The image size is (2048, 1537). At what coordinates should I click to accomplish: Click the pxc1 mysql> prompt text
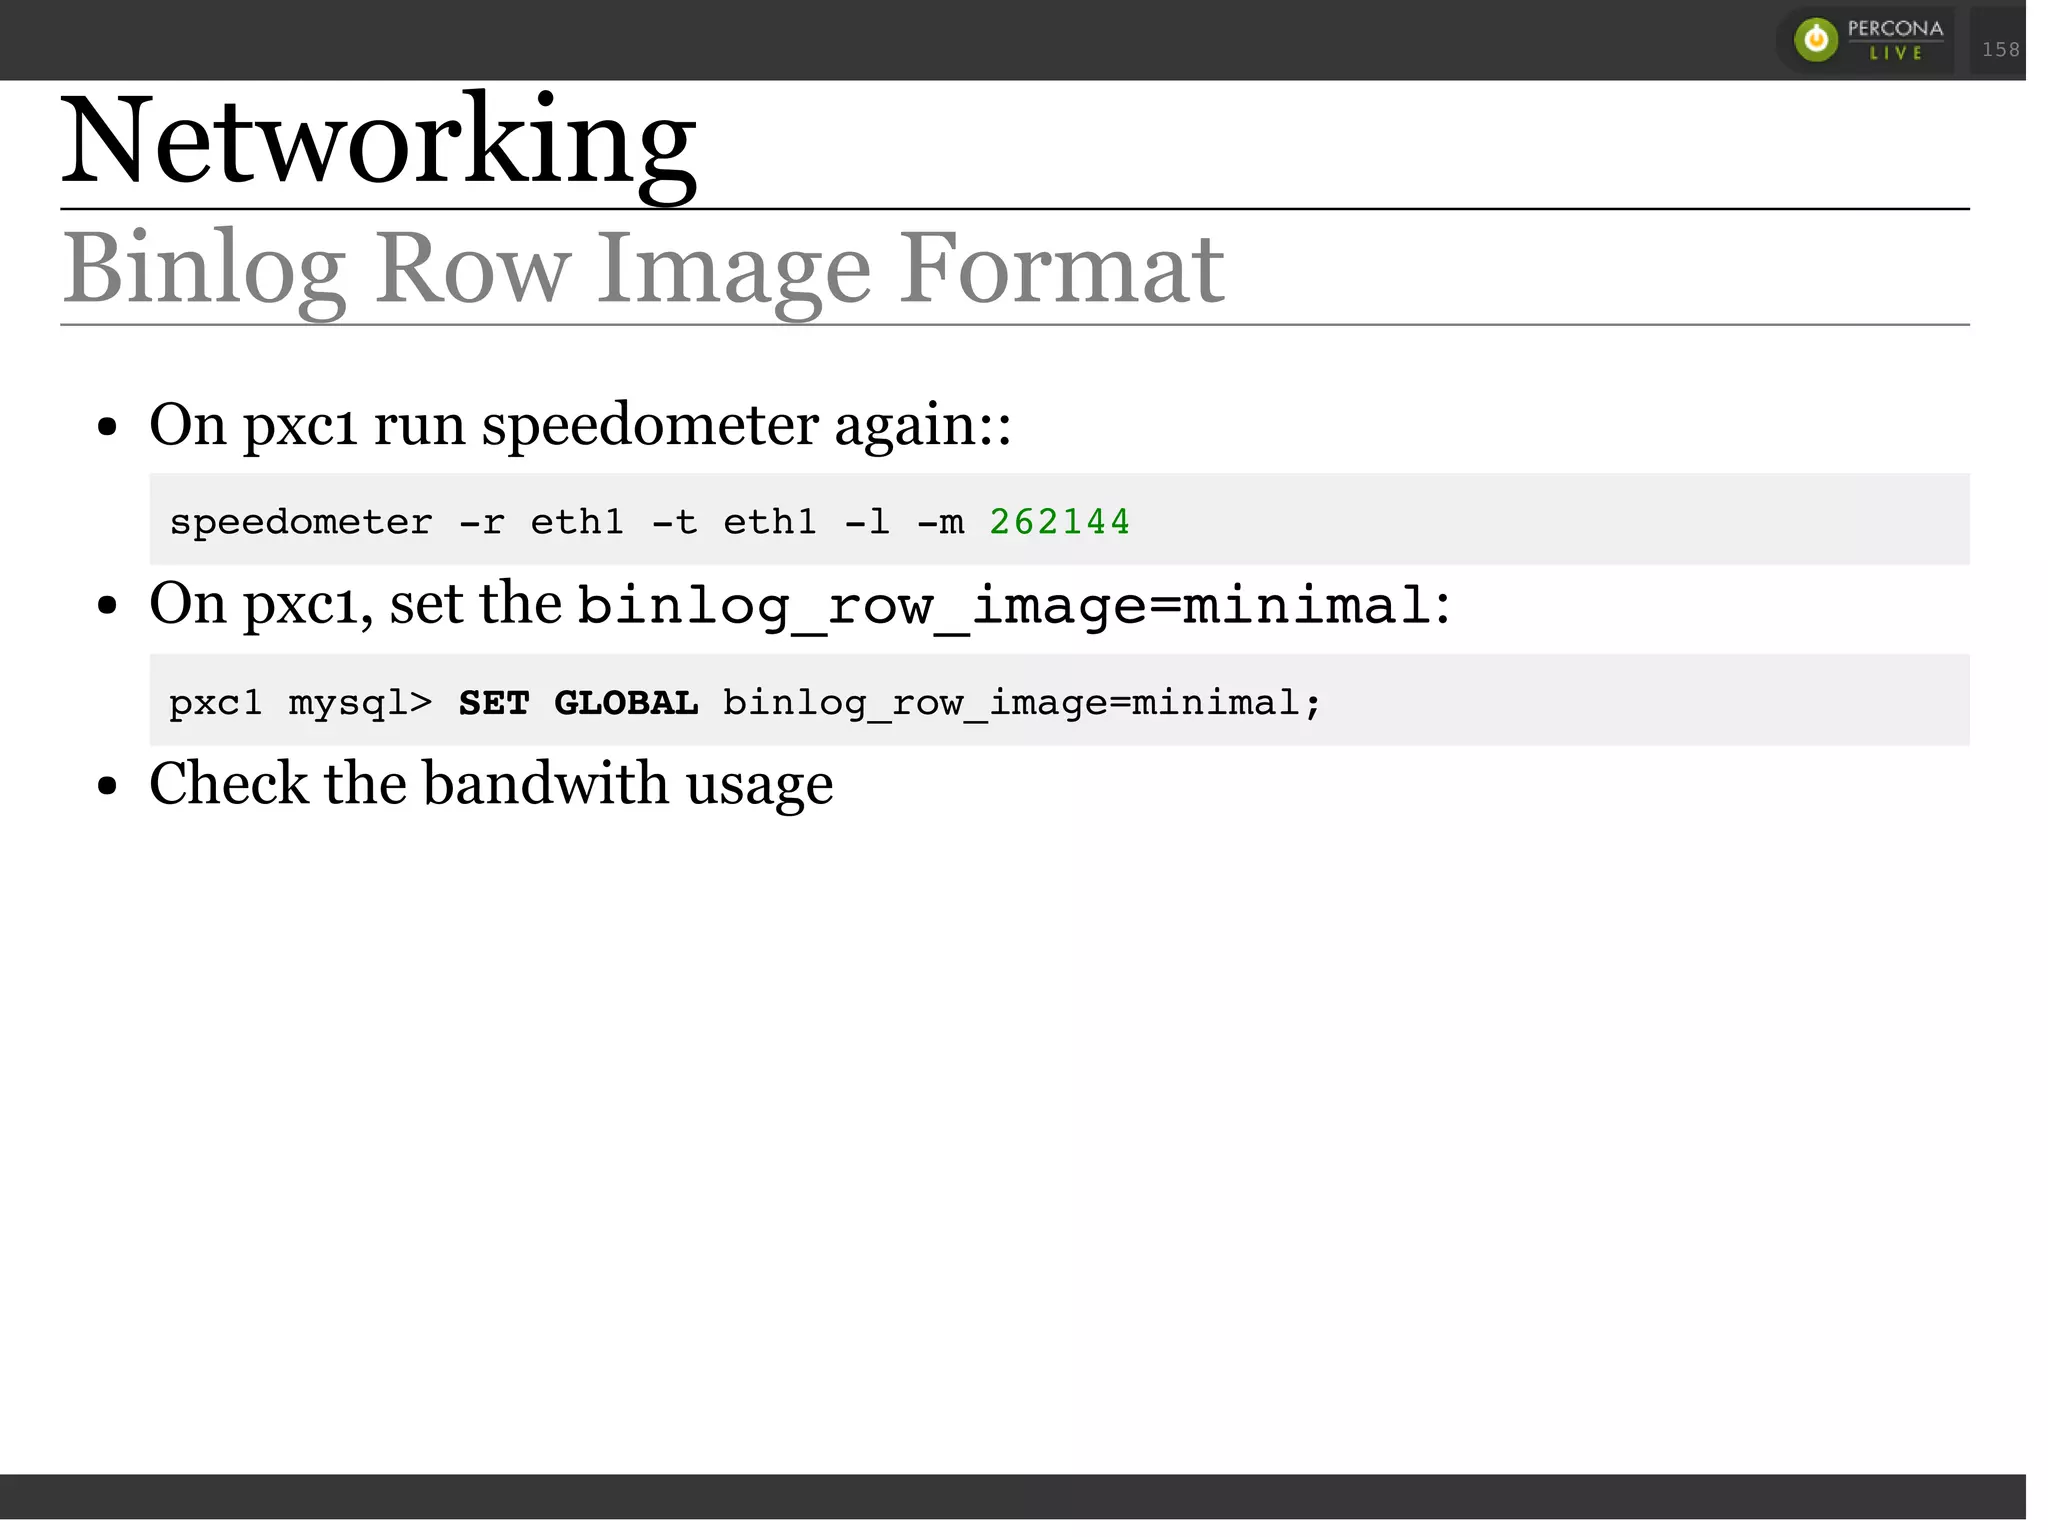click(300, 704)
